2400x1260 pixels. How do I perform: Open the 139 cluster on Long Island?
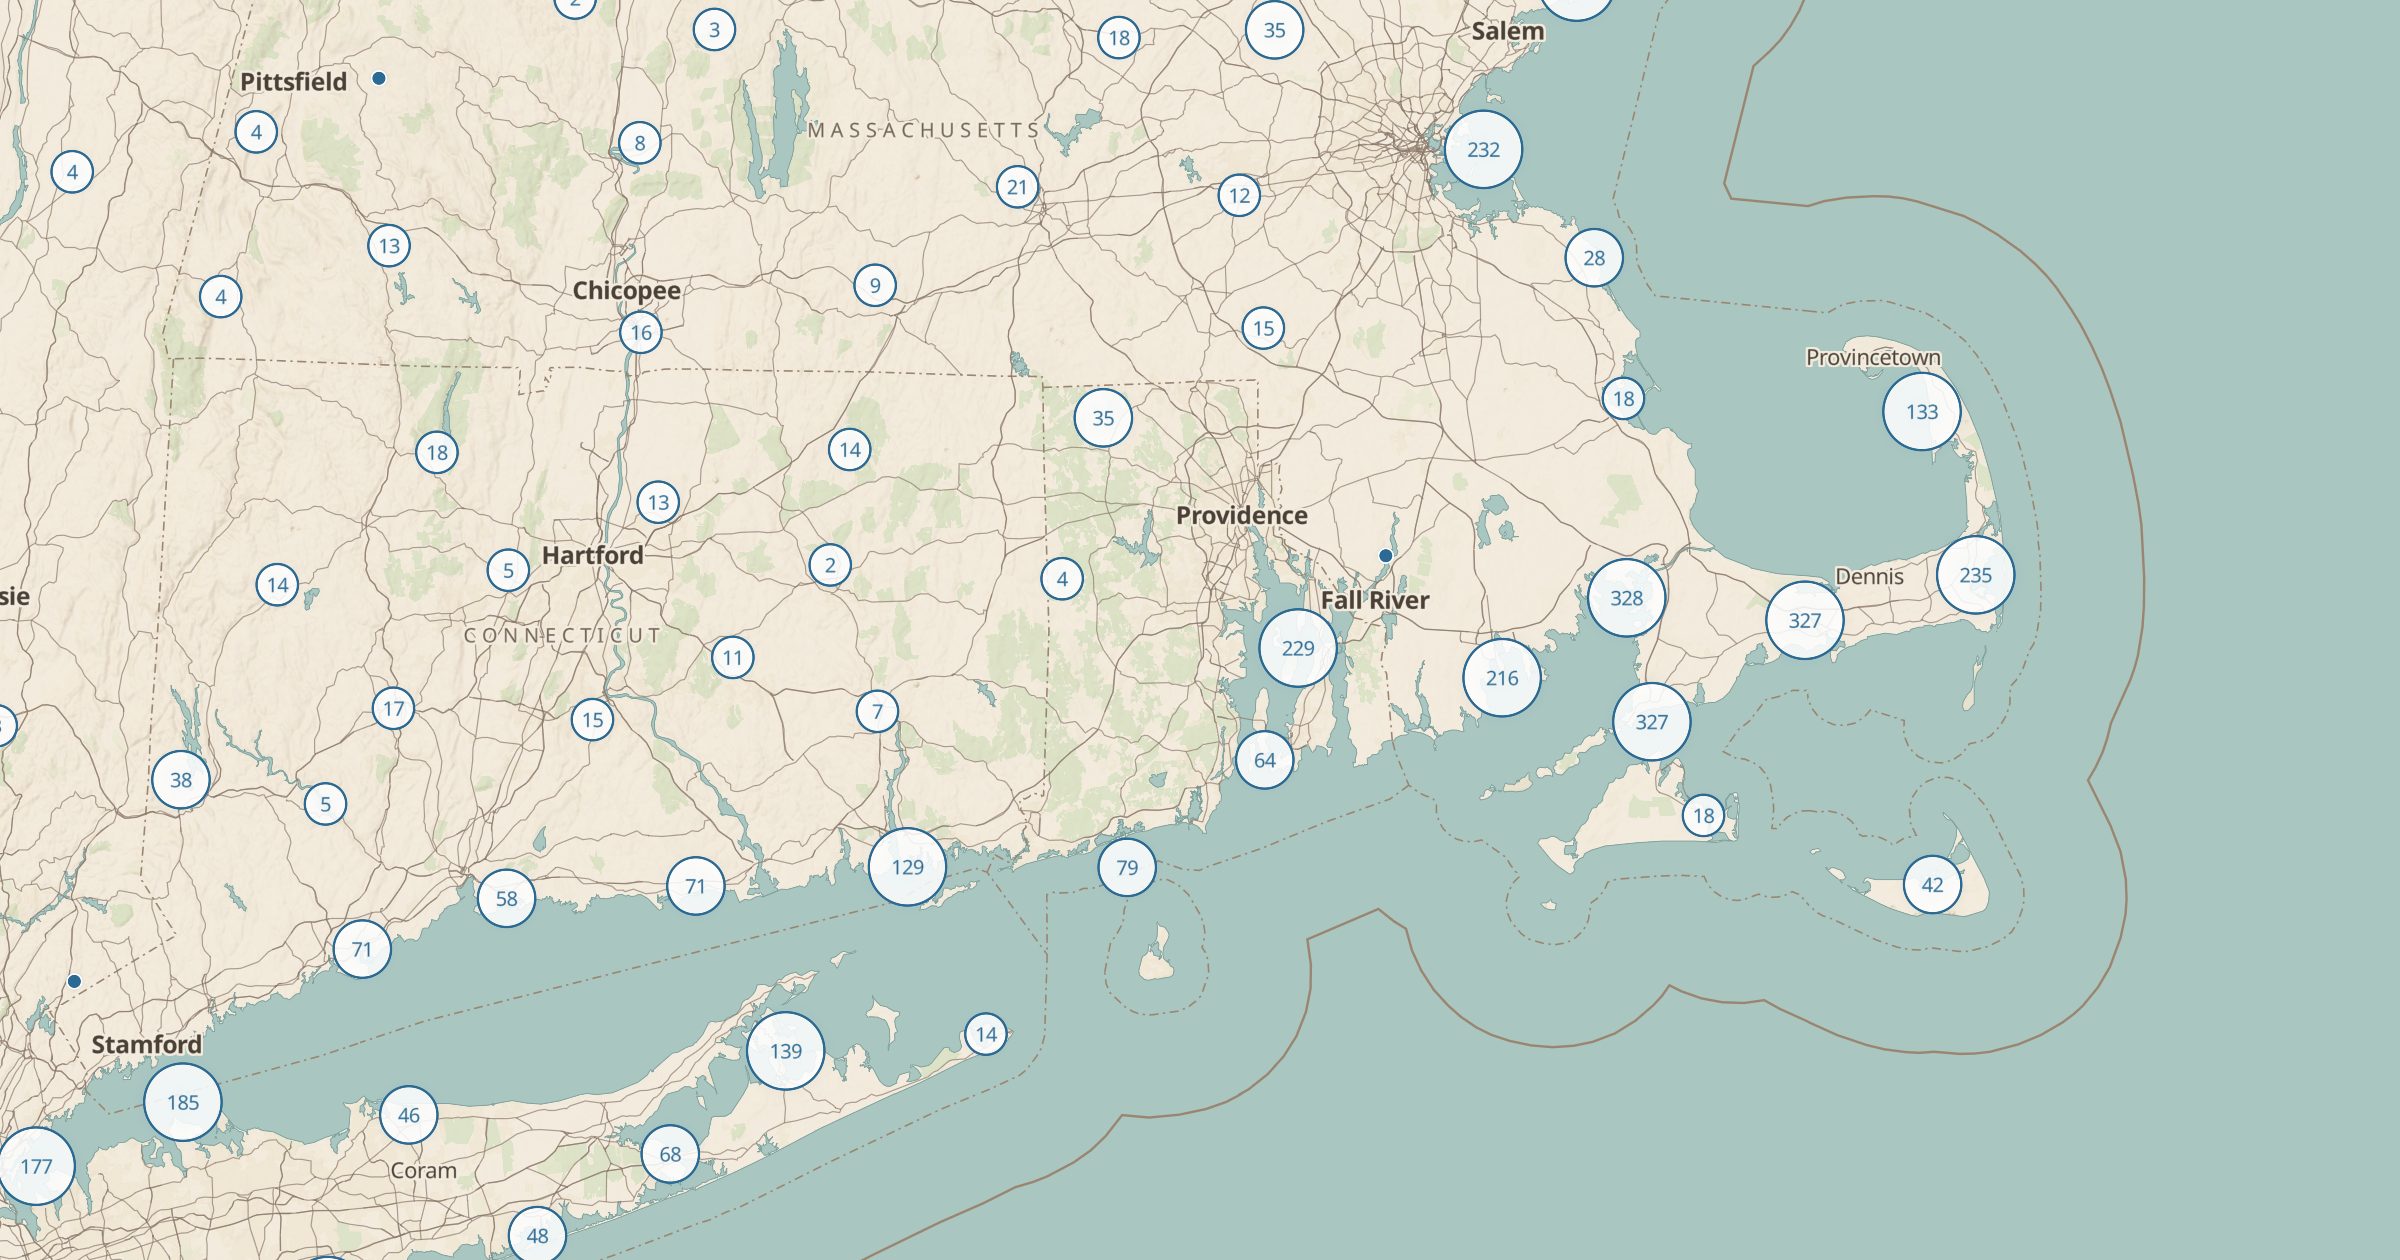785,1051
